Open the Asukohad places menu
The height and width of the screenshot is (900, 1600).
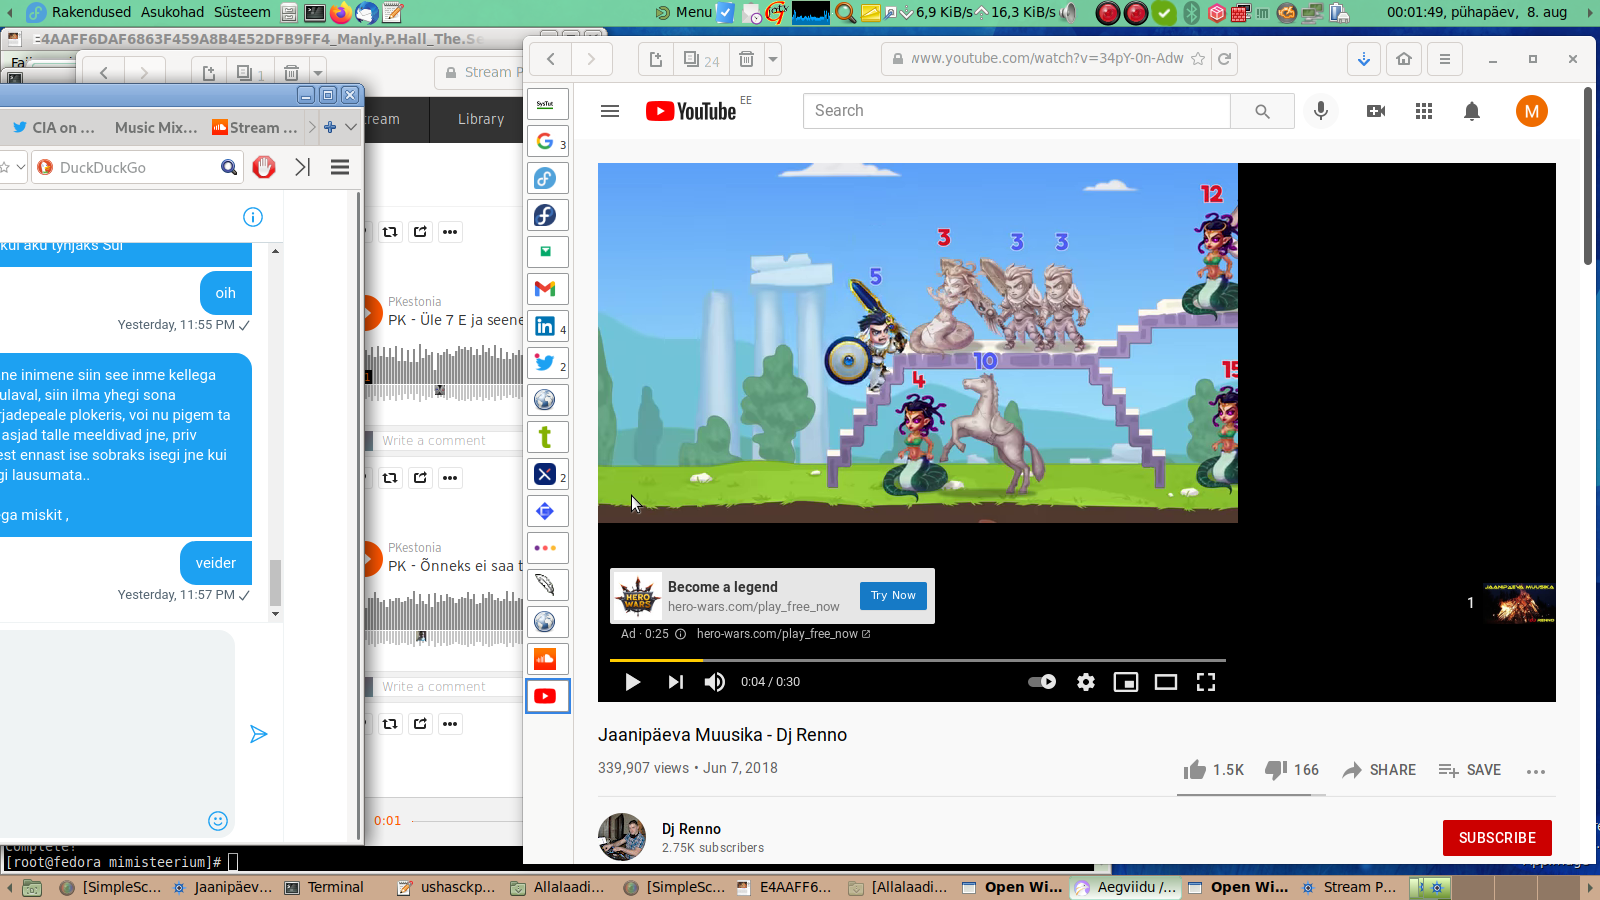tap(172, 12)
